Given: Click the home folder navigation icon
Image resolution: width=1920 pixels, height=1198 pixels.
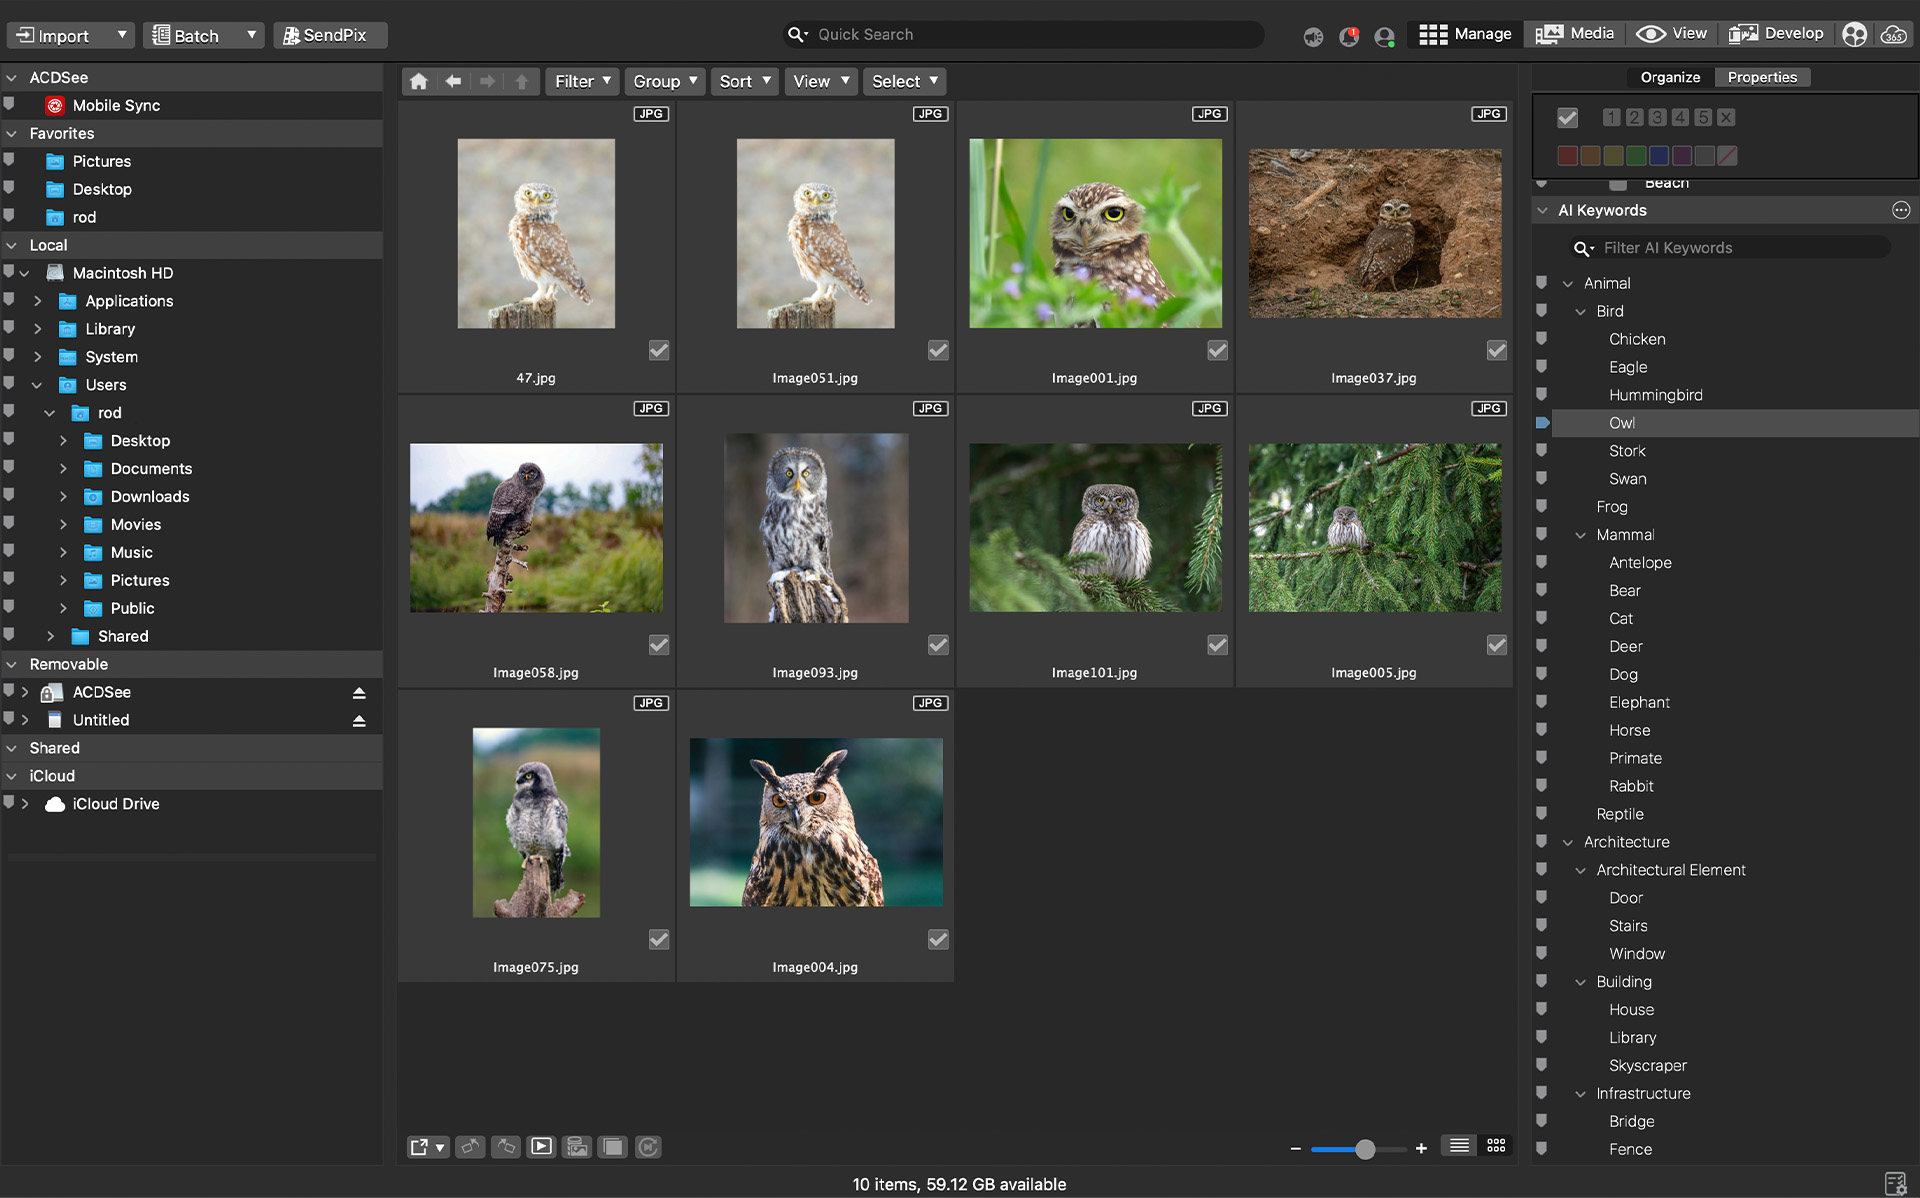Looking at the screenshot, I should tap(419, 81).
